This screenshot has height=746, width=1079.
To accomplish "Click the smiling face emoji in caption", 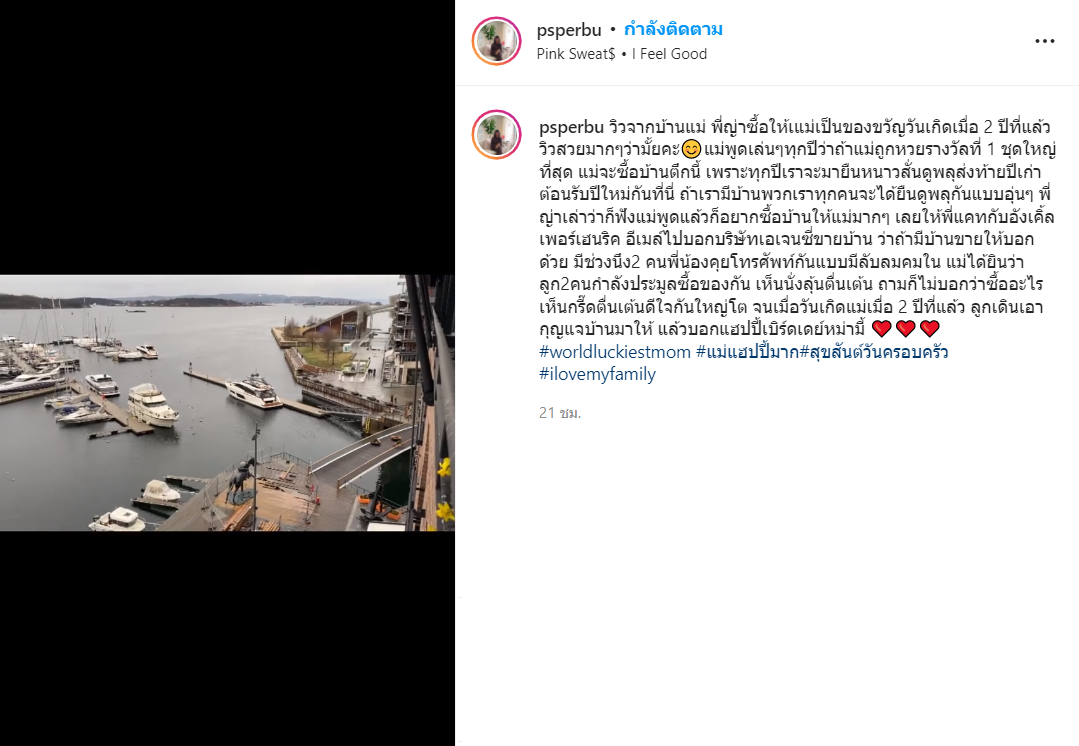I will pyautogui.click(x=691, y=149).
